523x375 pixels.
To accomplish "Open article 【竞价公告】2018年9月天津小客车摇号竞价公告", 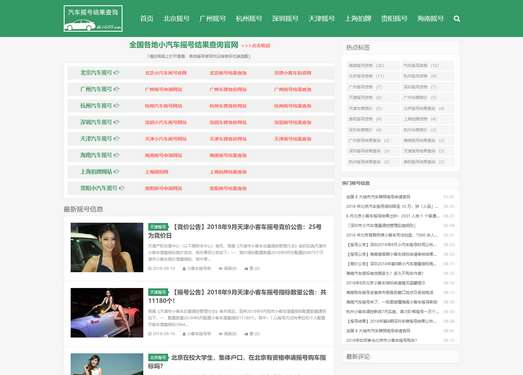I will coord(235,231).
